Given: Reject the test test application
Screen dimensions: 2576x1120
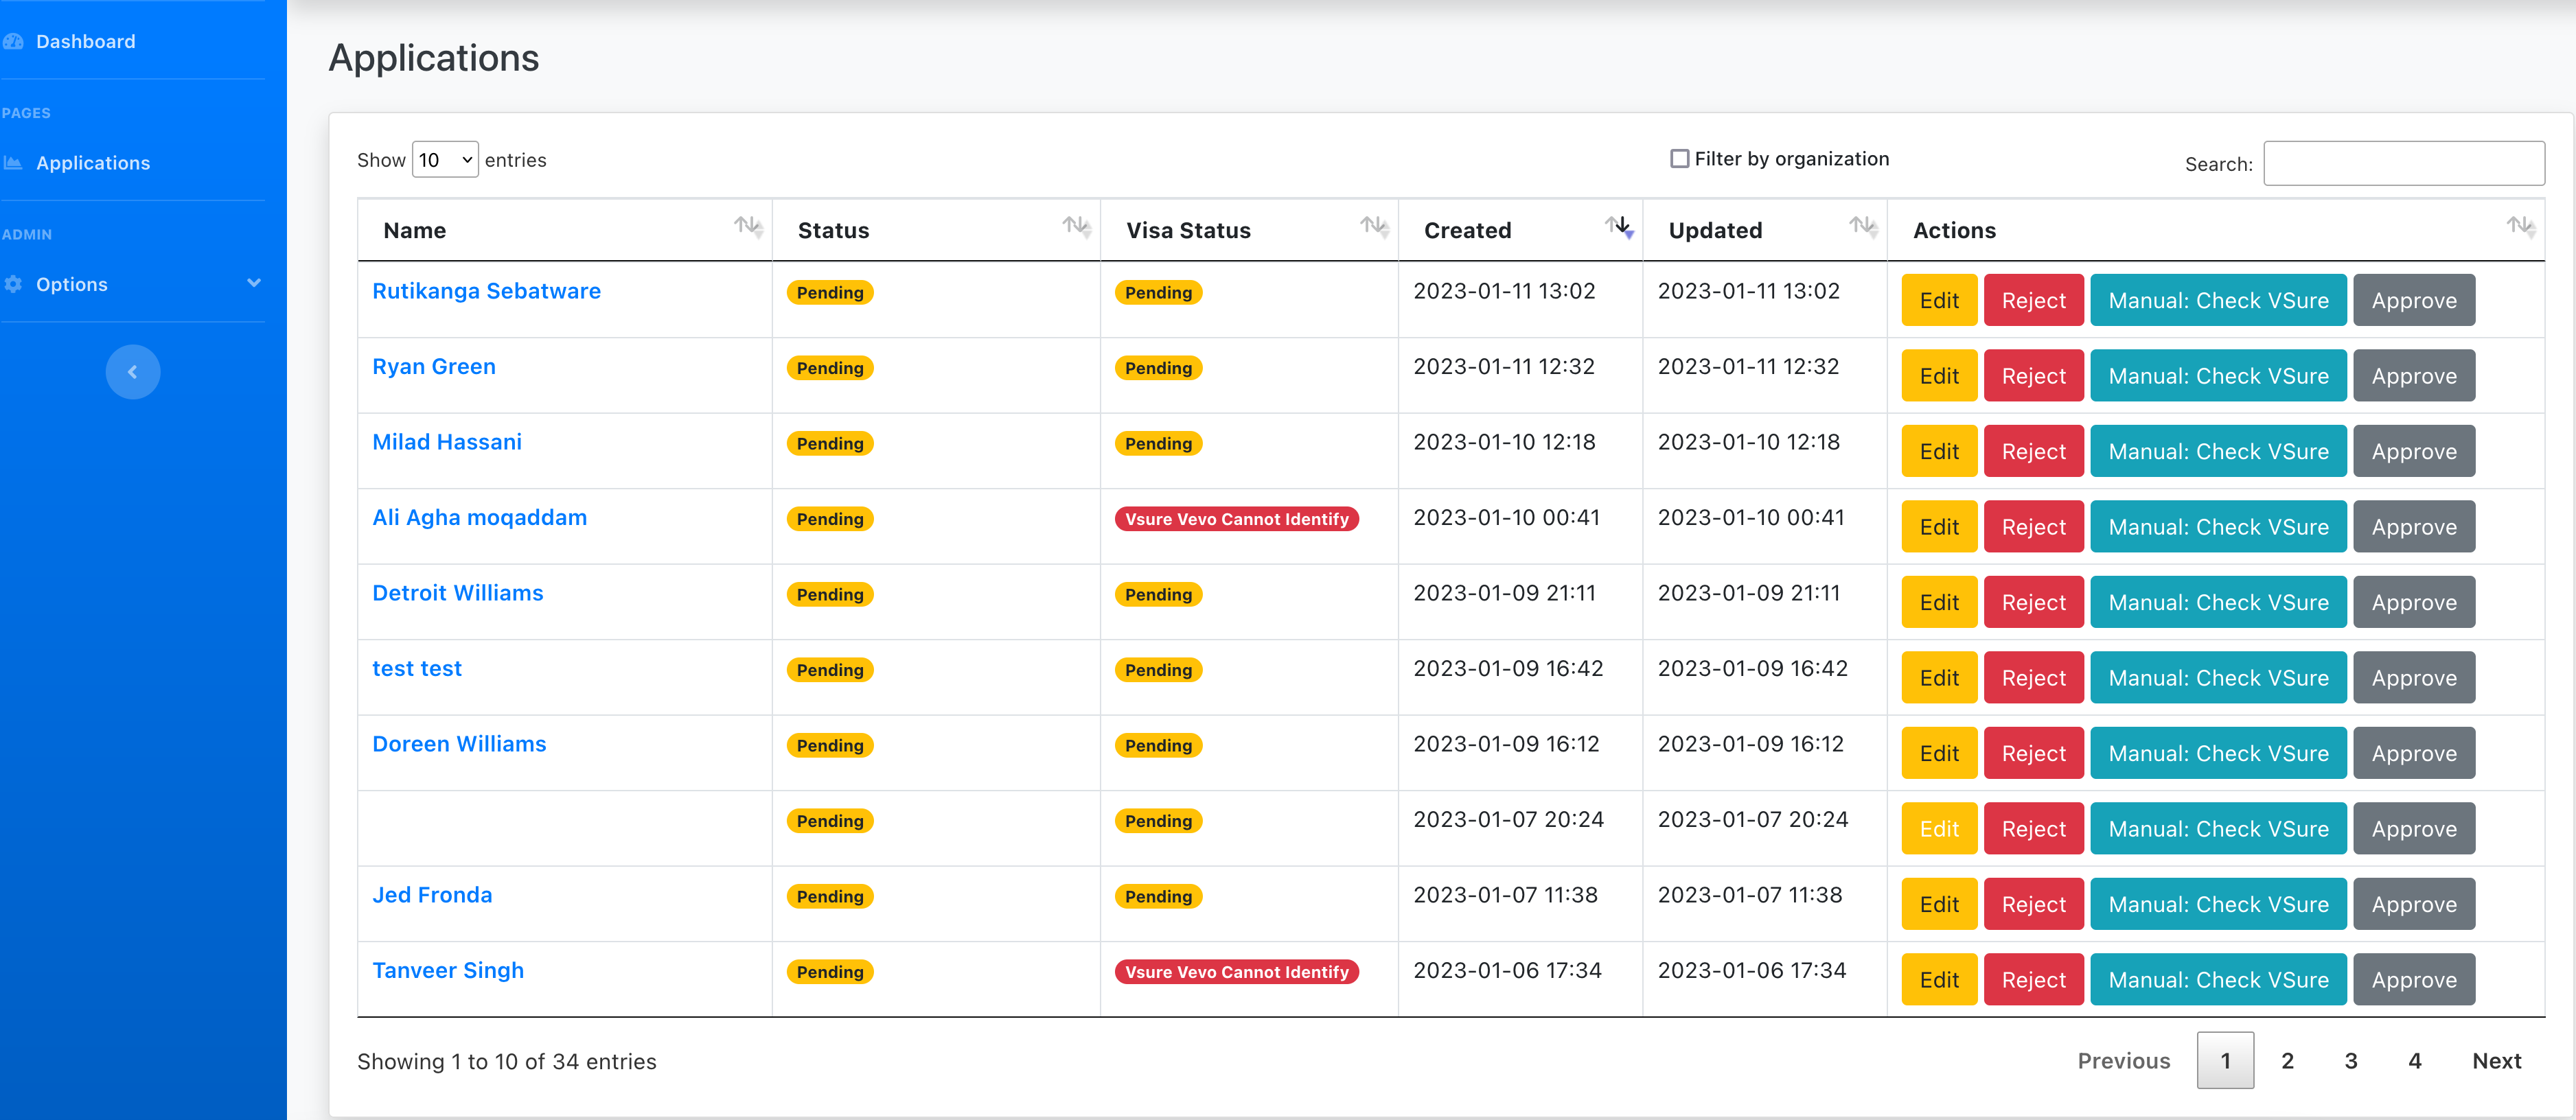Looking at the screenshot, I should 2033,678.
